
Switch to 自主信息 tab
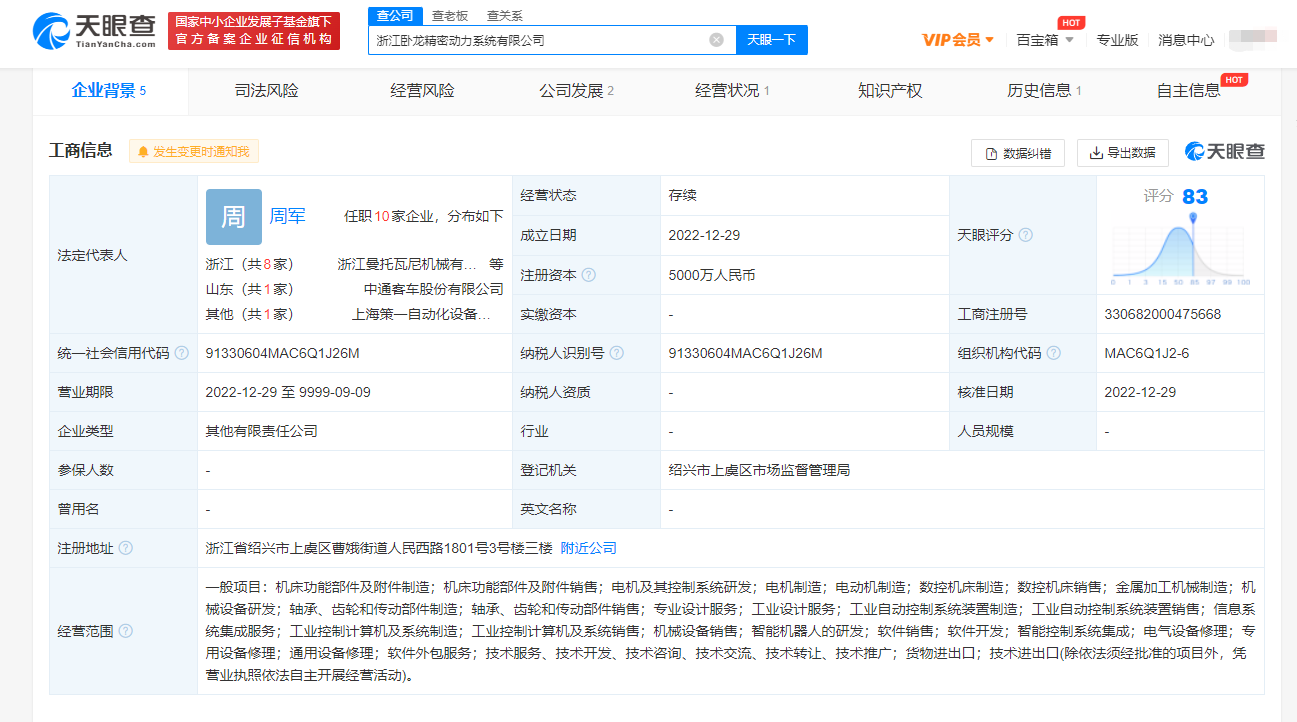click(x=1189, y=91)
